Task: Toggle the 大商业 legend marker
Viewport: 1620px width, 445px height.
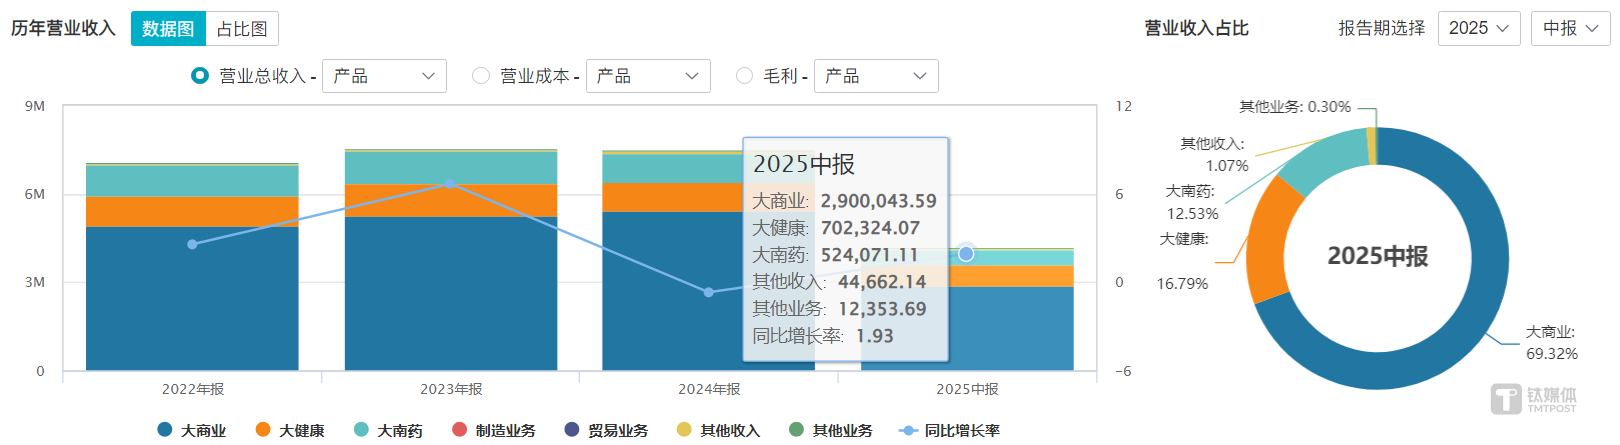Action: coord(165,430)
